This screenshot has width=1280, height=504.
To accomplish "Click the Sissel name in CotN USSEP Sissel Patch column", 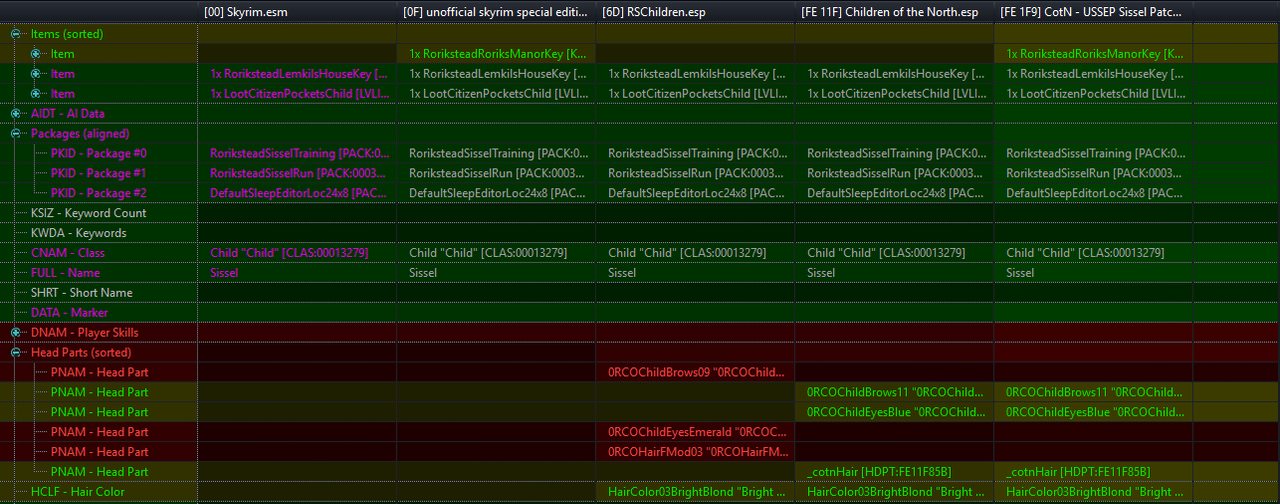I will tap(1020, 273).
